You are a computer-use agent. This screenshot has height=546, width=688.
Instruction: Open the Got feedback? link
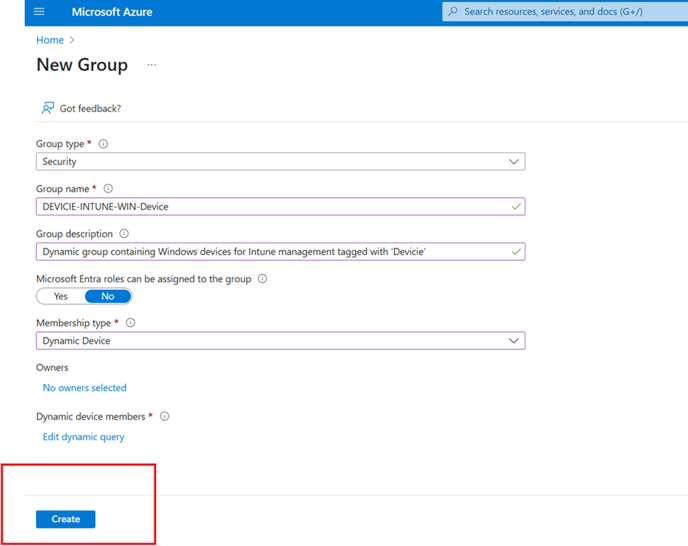coord(90,108)
